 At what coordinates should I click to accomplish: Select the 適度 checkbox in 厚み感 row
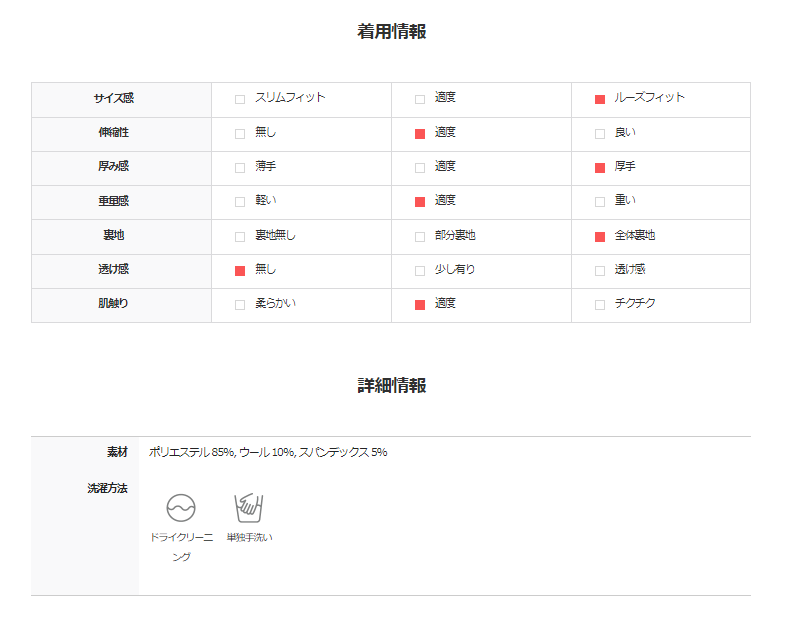click(420, 168)
